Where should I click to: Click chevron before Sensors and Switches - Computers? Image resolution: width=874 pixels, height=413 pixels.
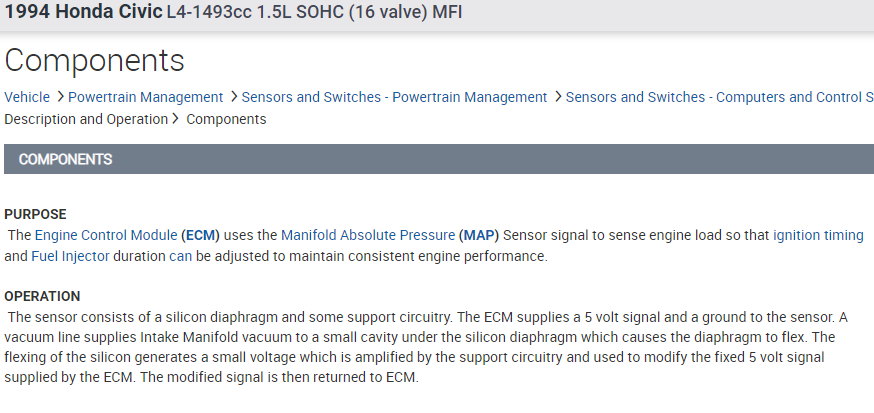click(557, 97)
